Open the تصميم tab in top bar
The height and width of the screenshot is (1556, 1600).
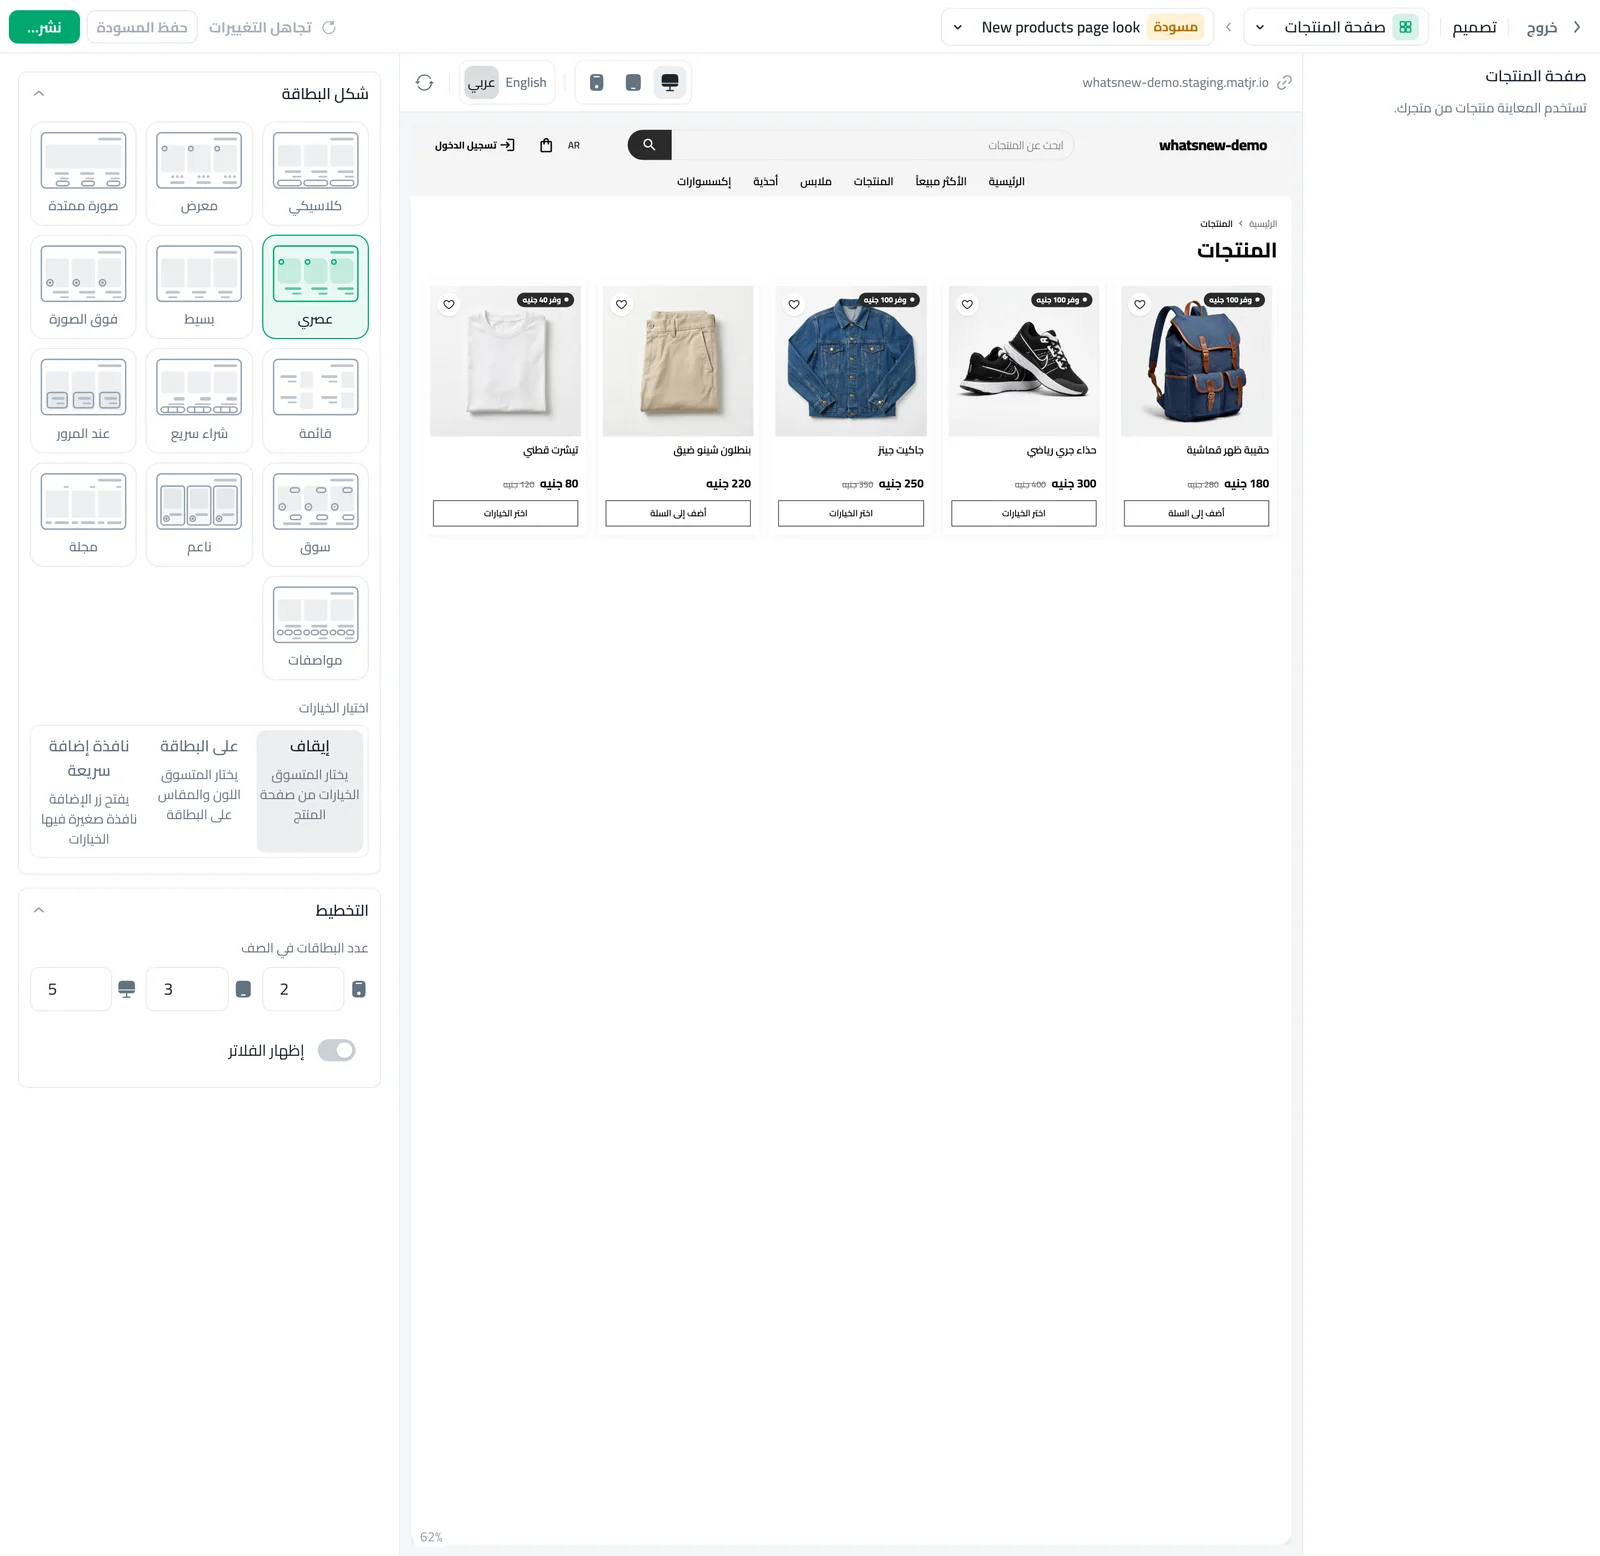(x=1474, y=27)
